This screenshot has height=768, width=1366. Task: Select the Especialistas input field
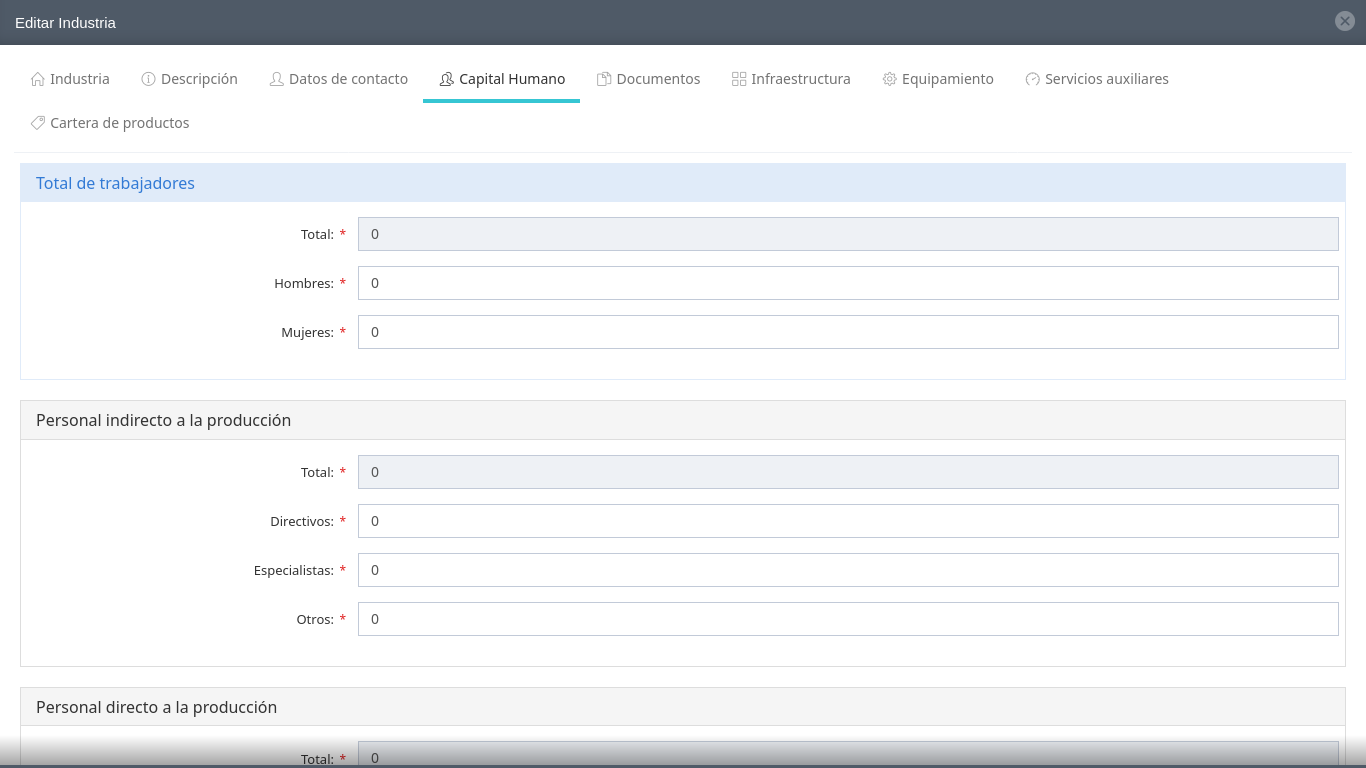pos(847,570)
